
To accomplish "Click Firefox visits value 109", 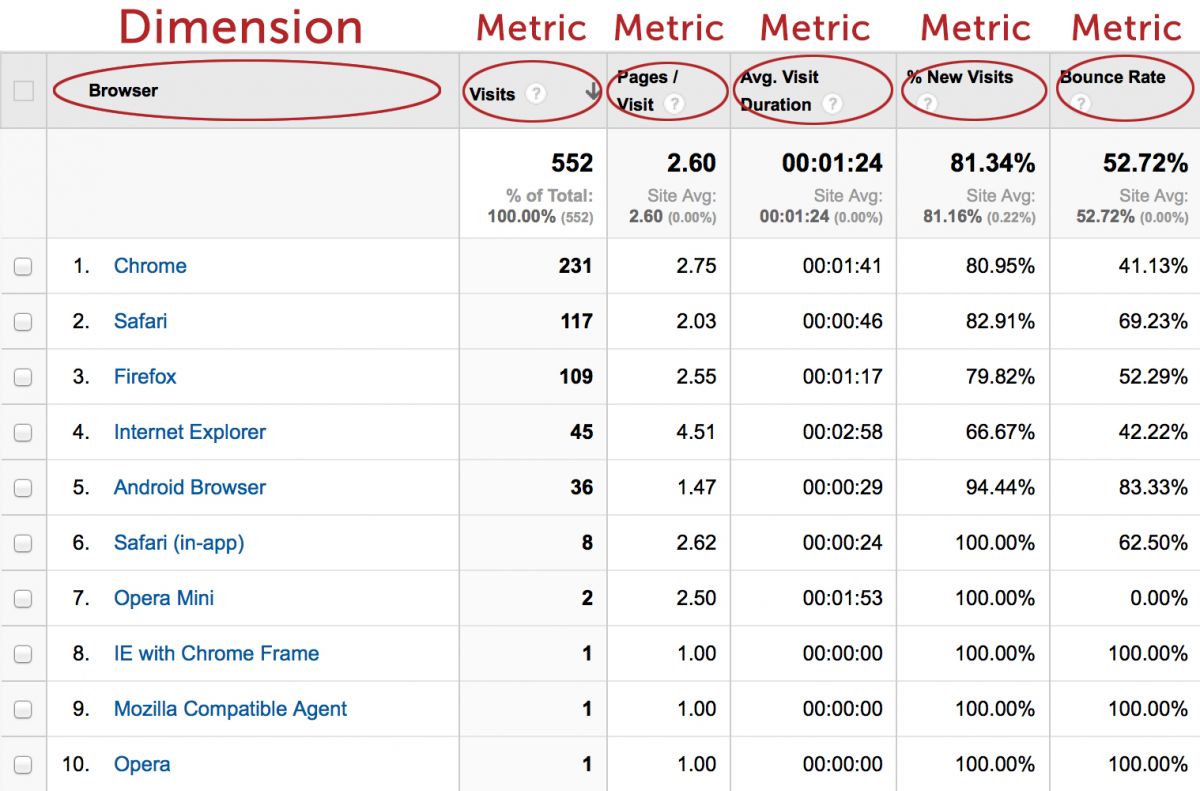I will pyautogui.click(x=576, y=377).
